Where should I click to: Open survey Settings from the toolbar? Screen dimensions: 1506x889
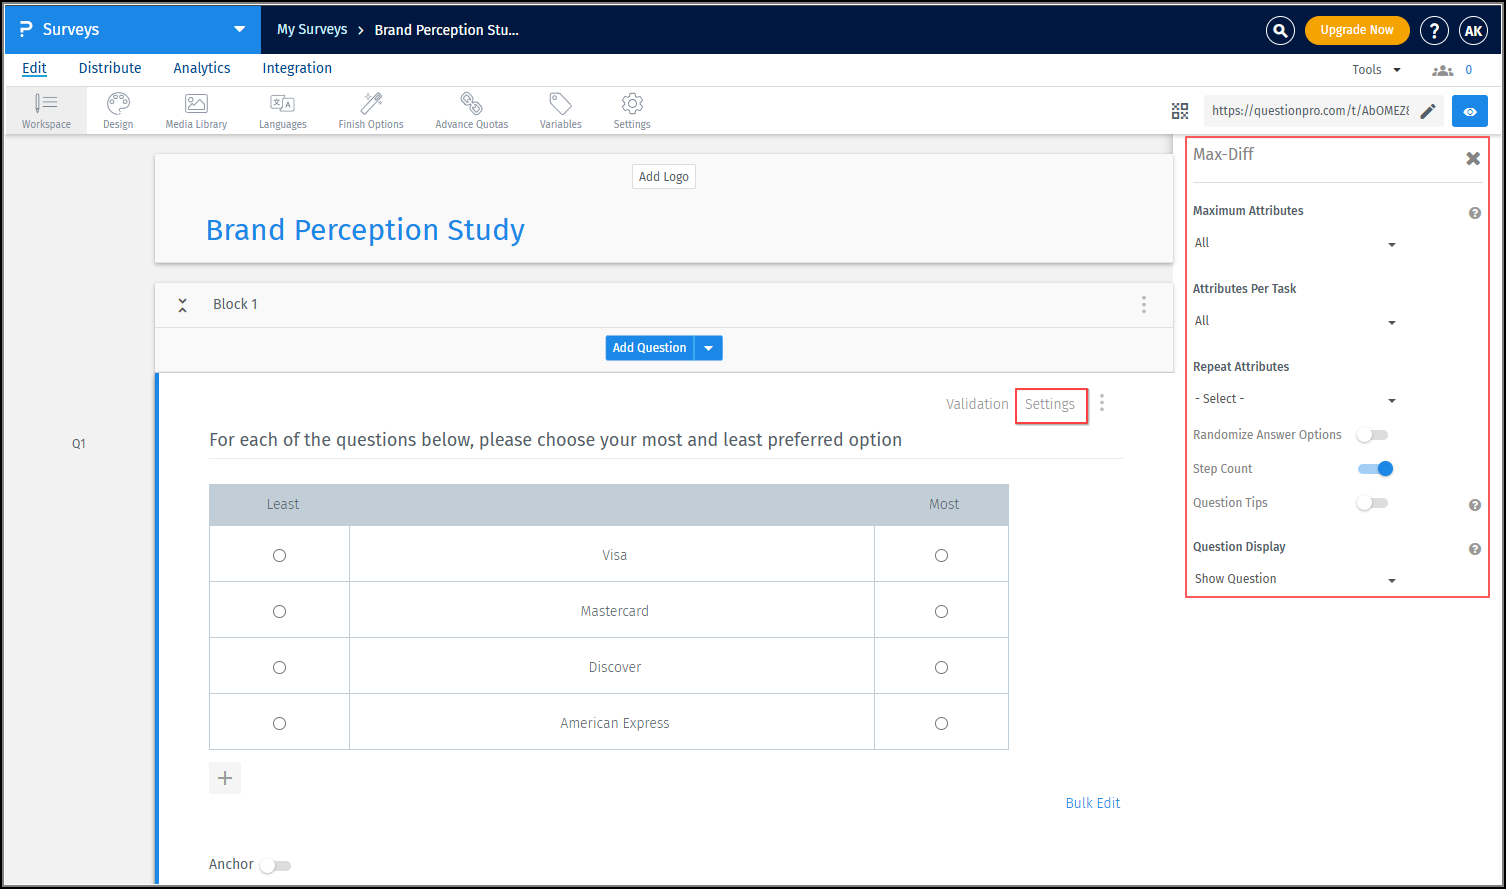point(632,110)
